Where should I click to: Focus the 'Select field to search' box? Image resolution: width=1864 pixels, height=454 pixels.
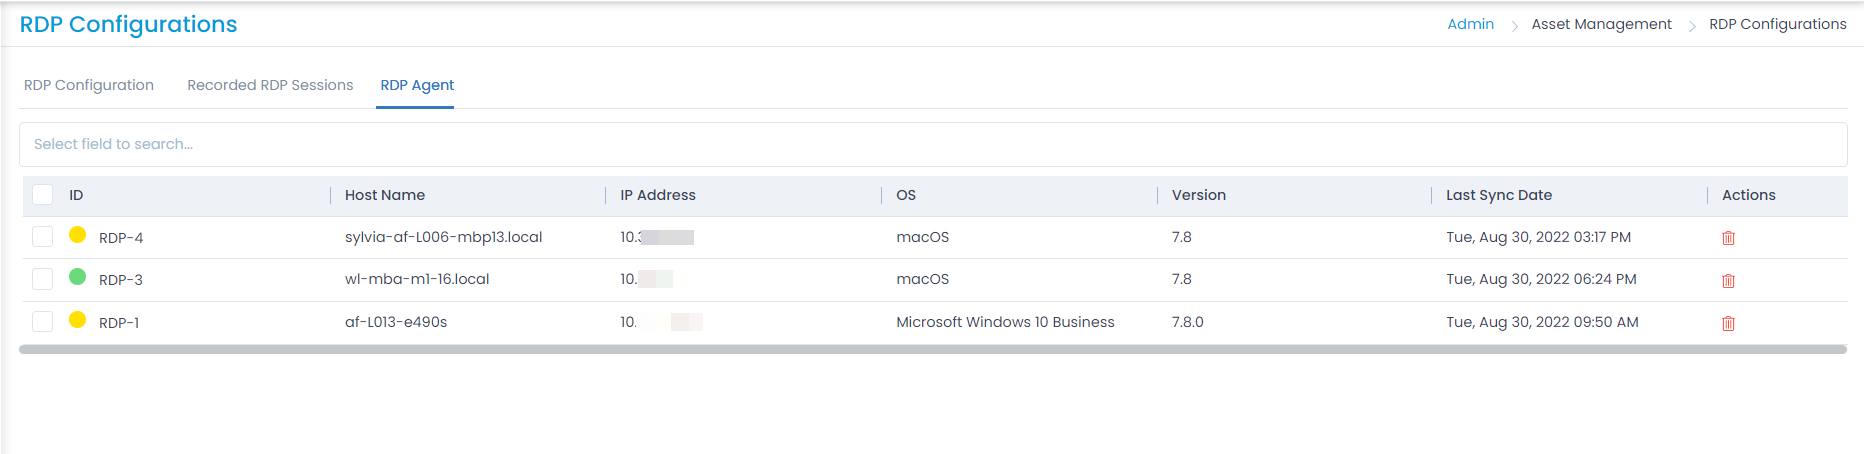pyautogui.click(x=933, y=144)
